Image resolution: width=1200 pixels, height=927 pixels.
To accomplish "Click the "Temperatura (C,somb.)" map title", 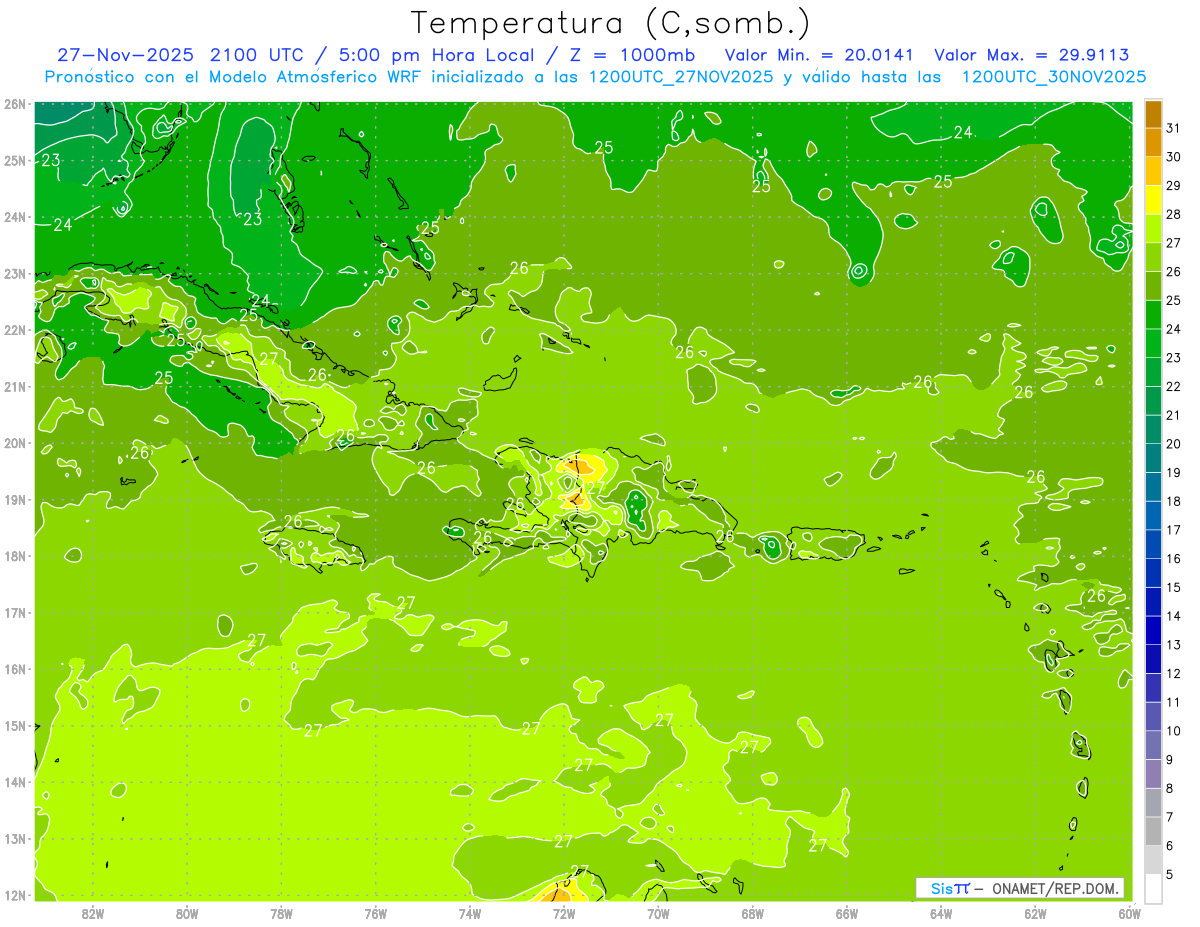I will (x=611, y=23).
